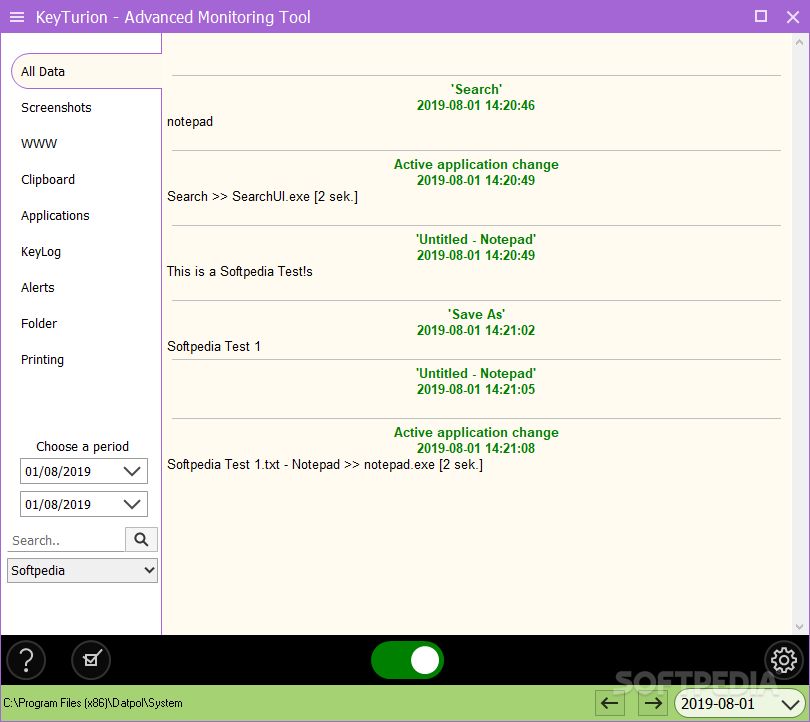Viewport: 810px width, 722px height.
Task: Click the 'Search' entry header
Action: [476, 89]
